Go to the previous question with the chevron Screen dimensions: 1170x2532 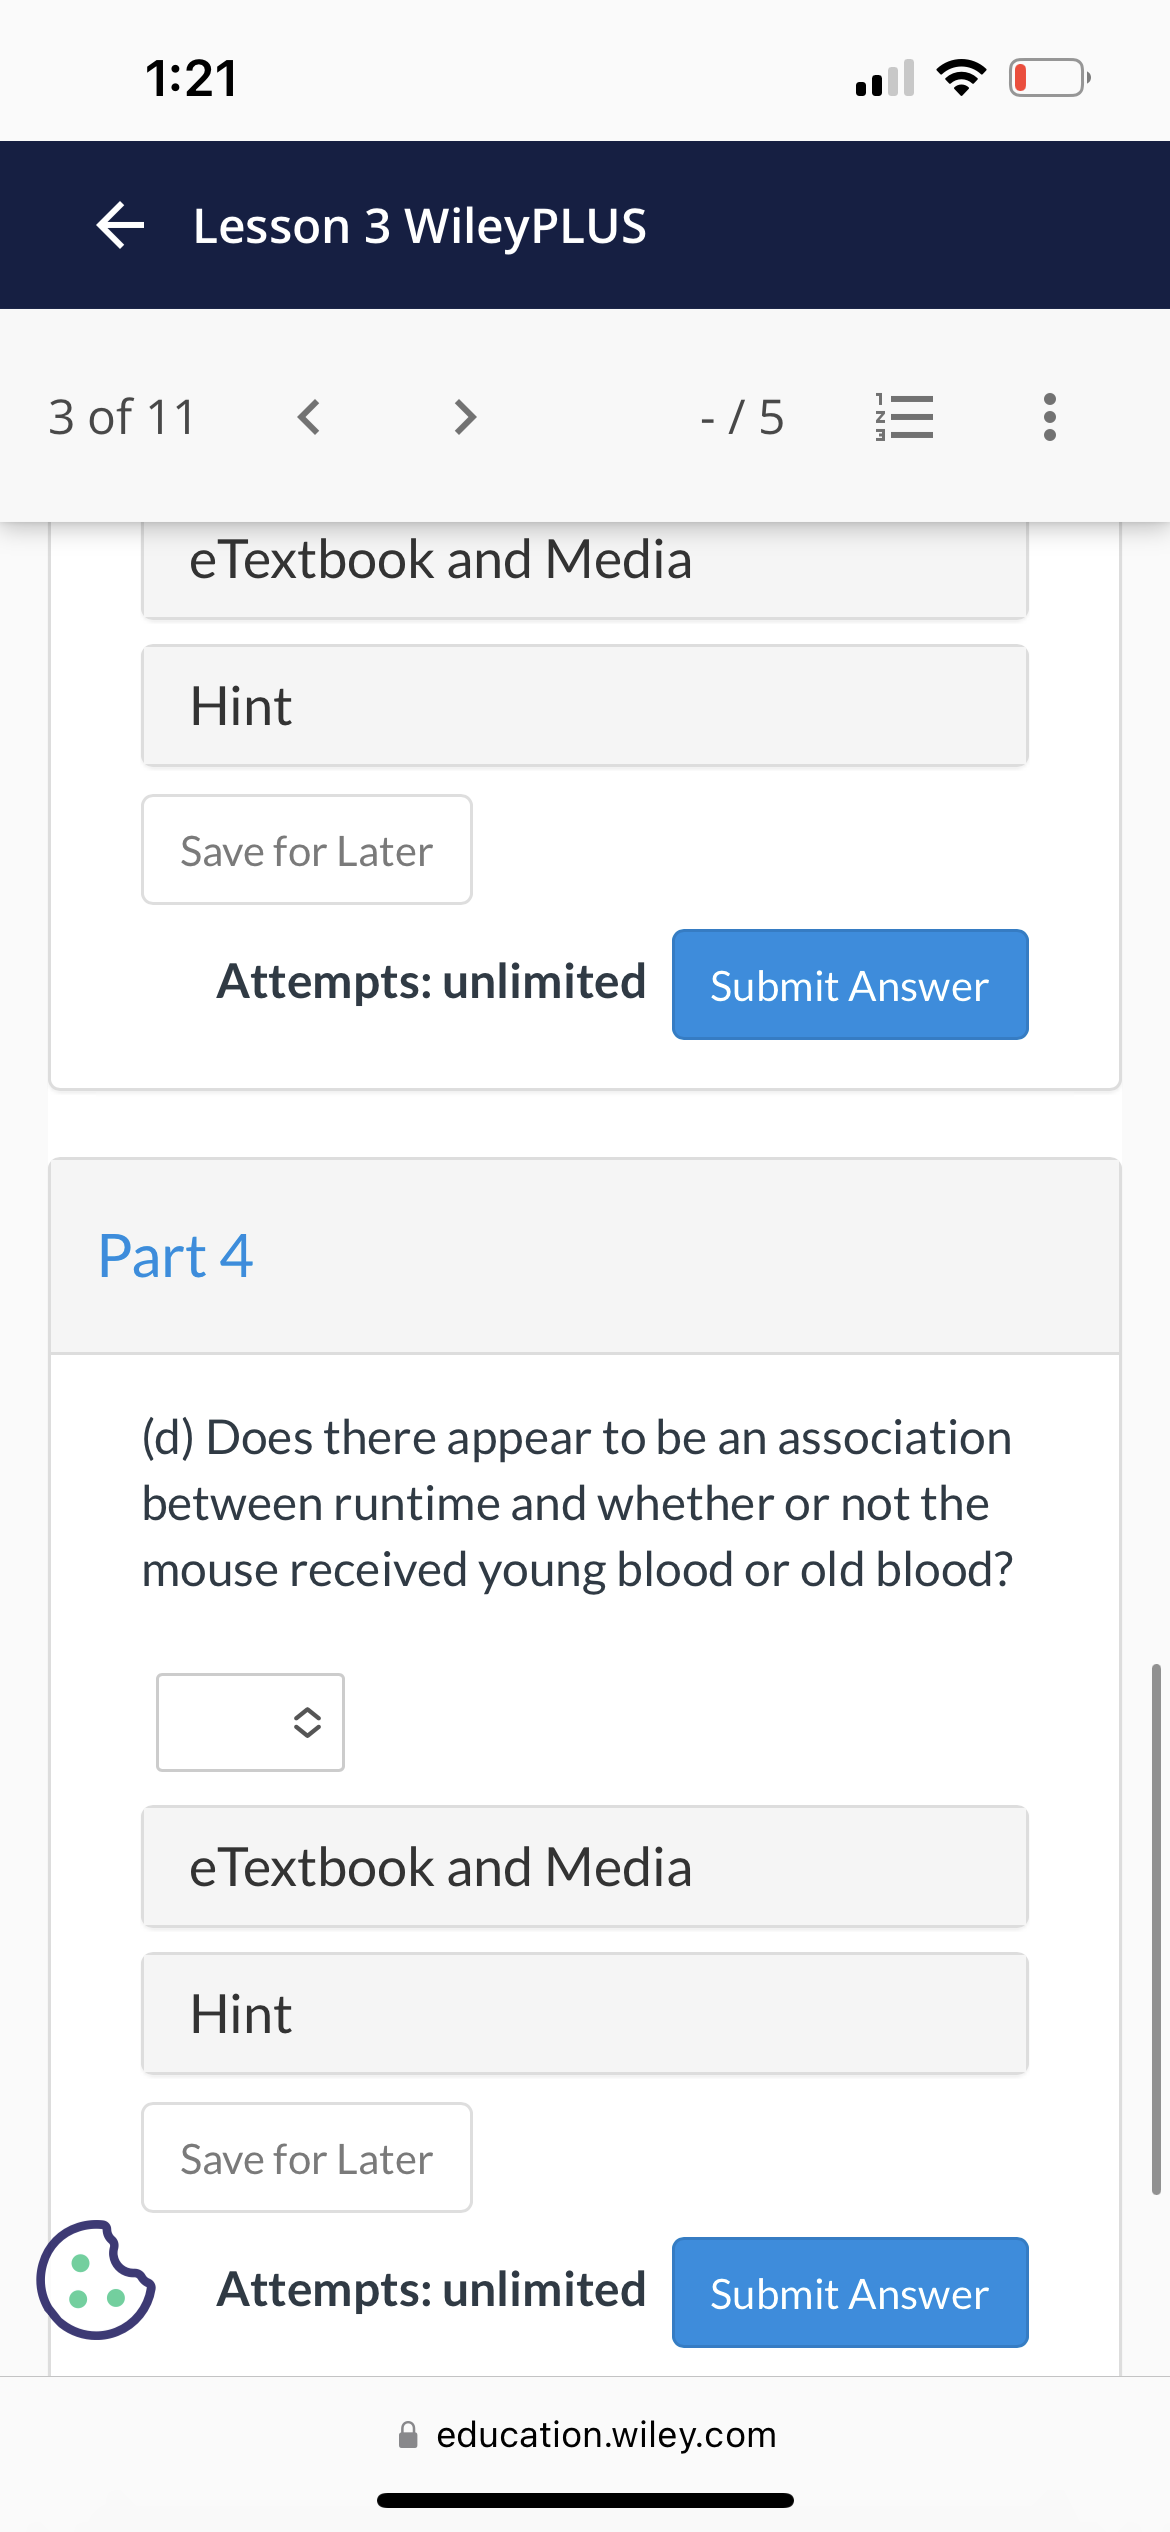(308, 417)
